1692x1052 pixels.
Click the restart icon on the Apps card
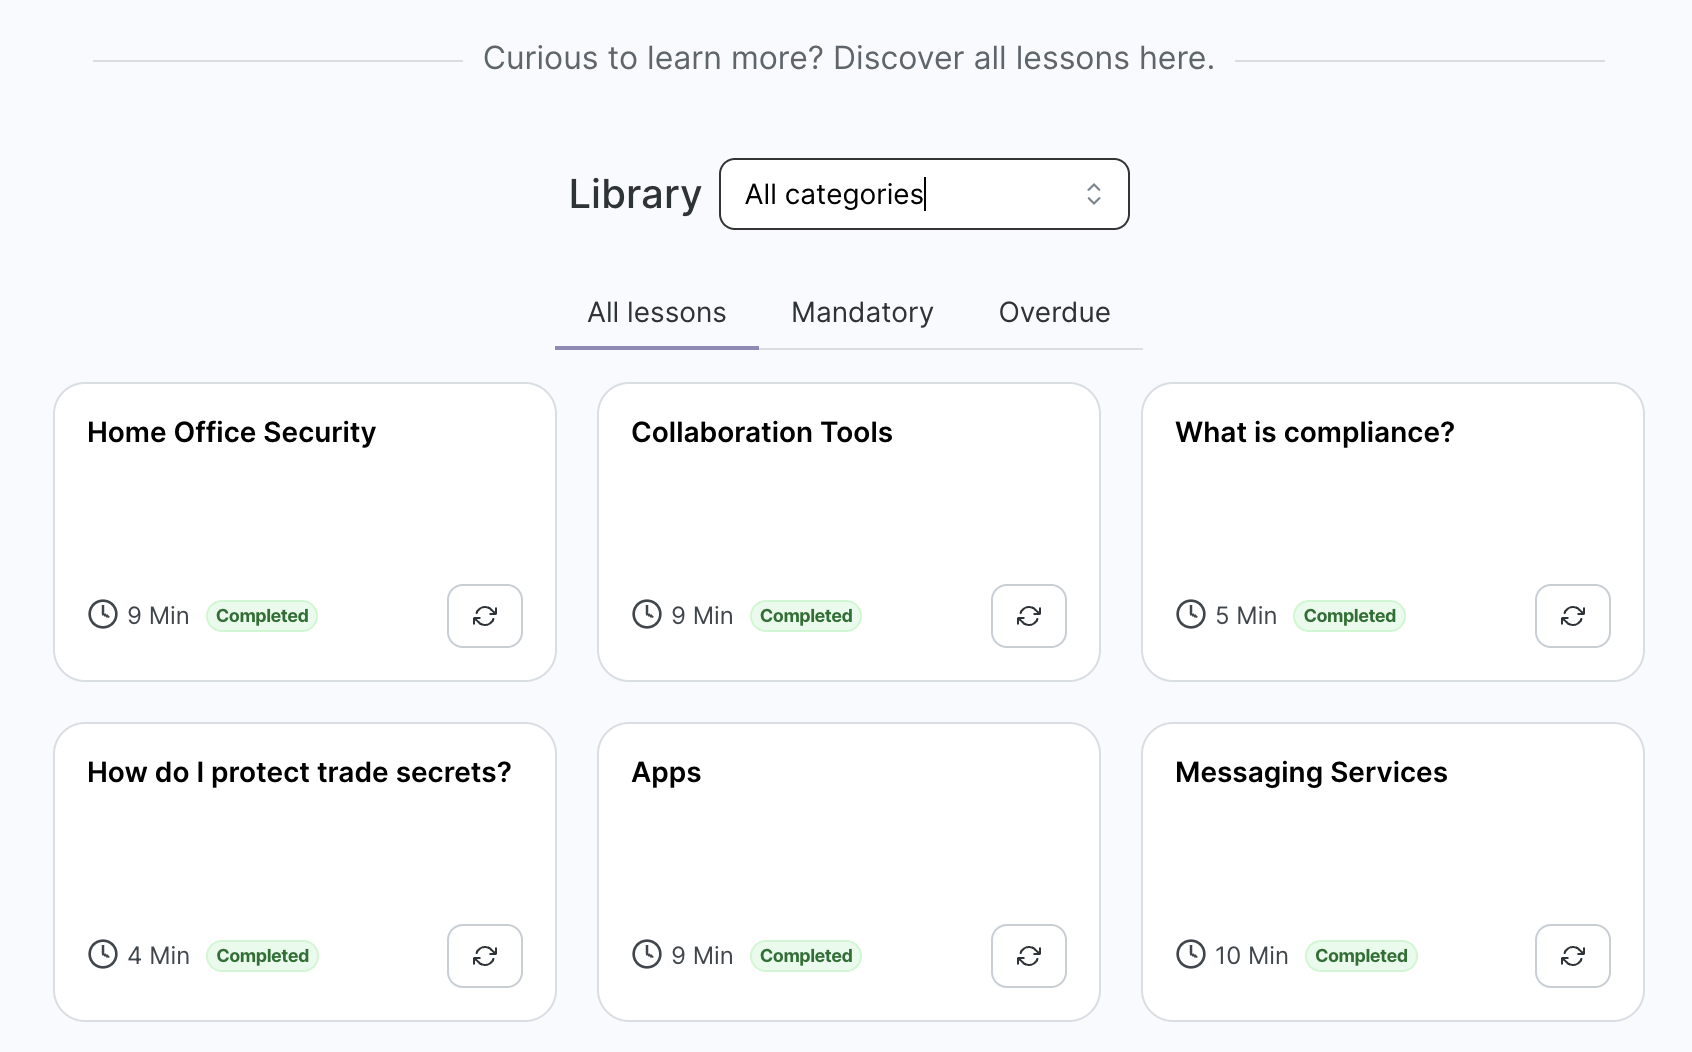point(1028,956)
